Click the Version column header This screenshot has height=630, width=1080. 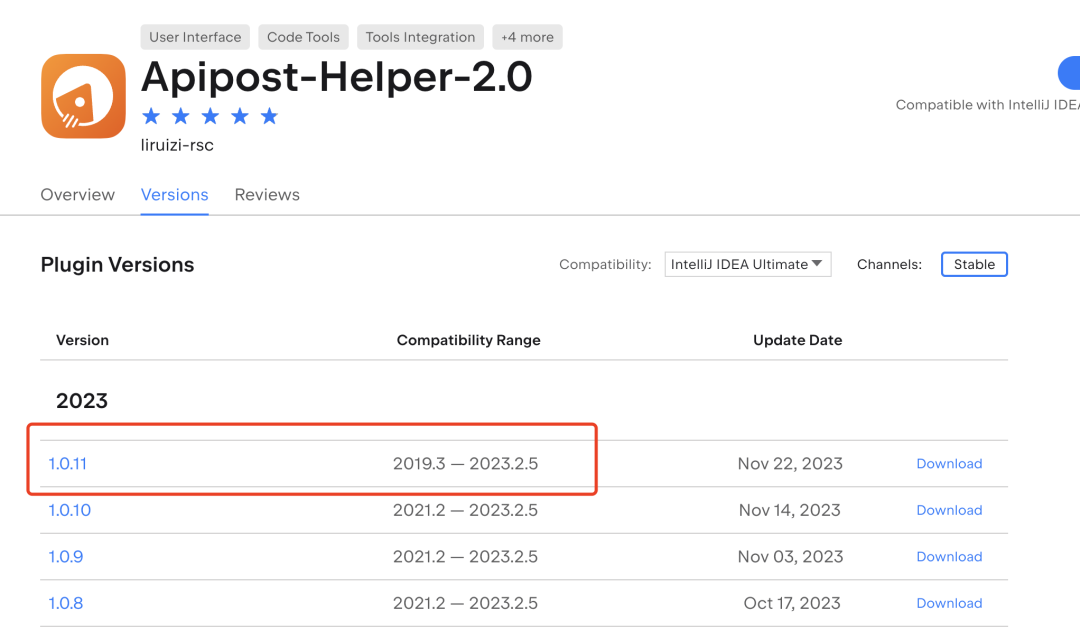82,340
